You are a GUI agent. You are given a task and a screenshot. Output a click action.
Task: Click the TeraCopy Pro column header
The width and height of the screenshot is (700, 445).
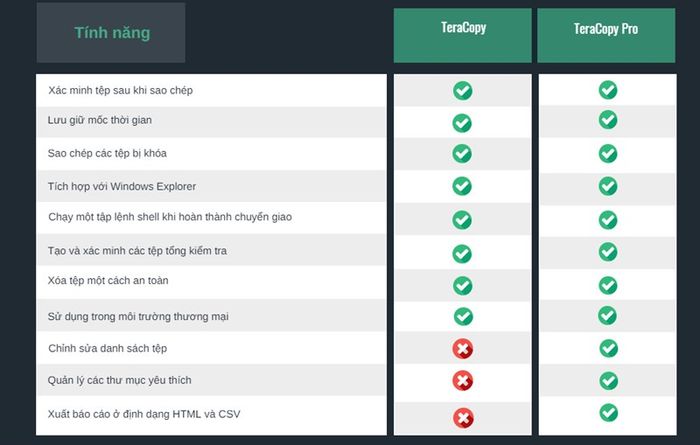tap(606, 35)
